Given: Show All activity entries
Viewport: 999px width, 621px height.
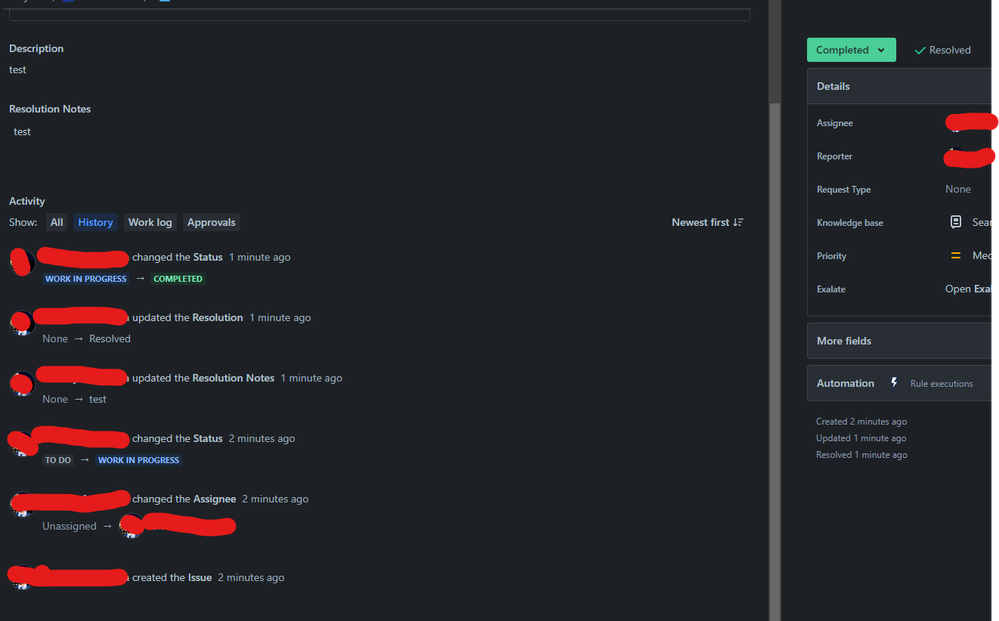Looking at the screenshot, I should [57, 222].
